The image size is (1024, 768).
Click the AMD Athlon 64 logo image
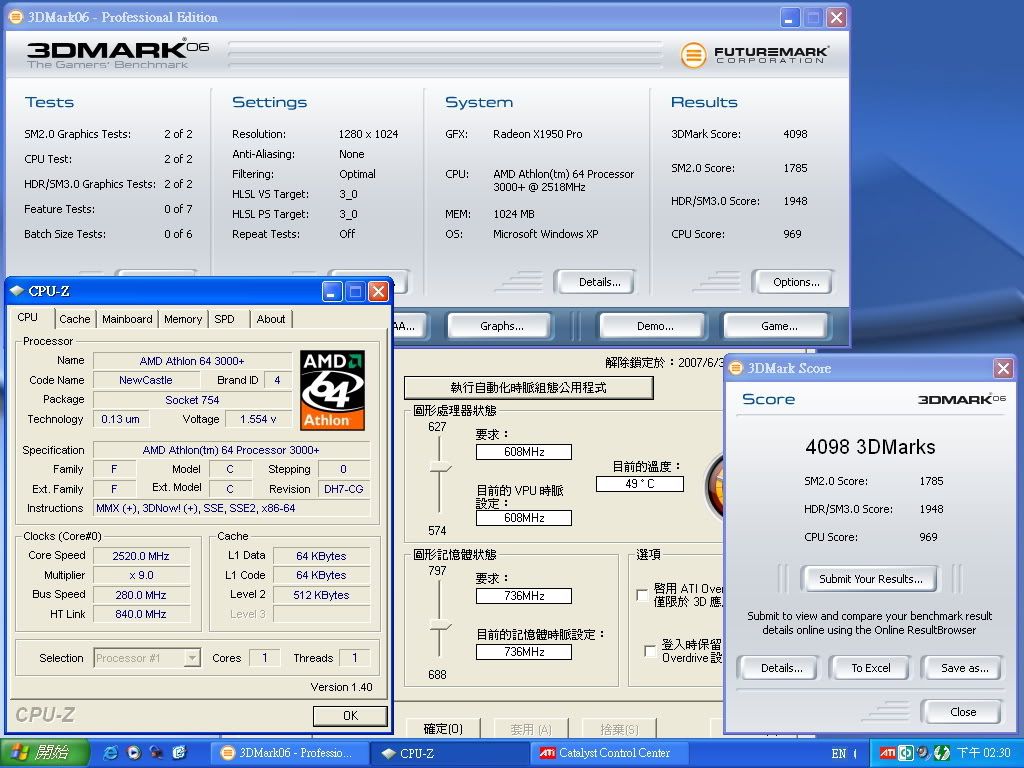click(332, 390)
